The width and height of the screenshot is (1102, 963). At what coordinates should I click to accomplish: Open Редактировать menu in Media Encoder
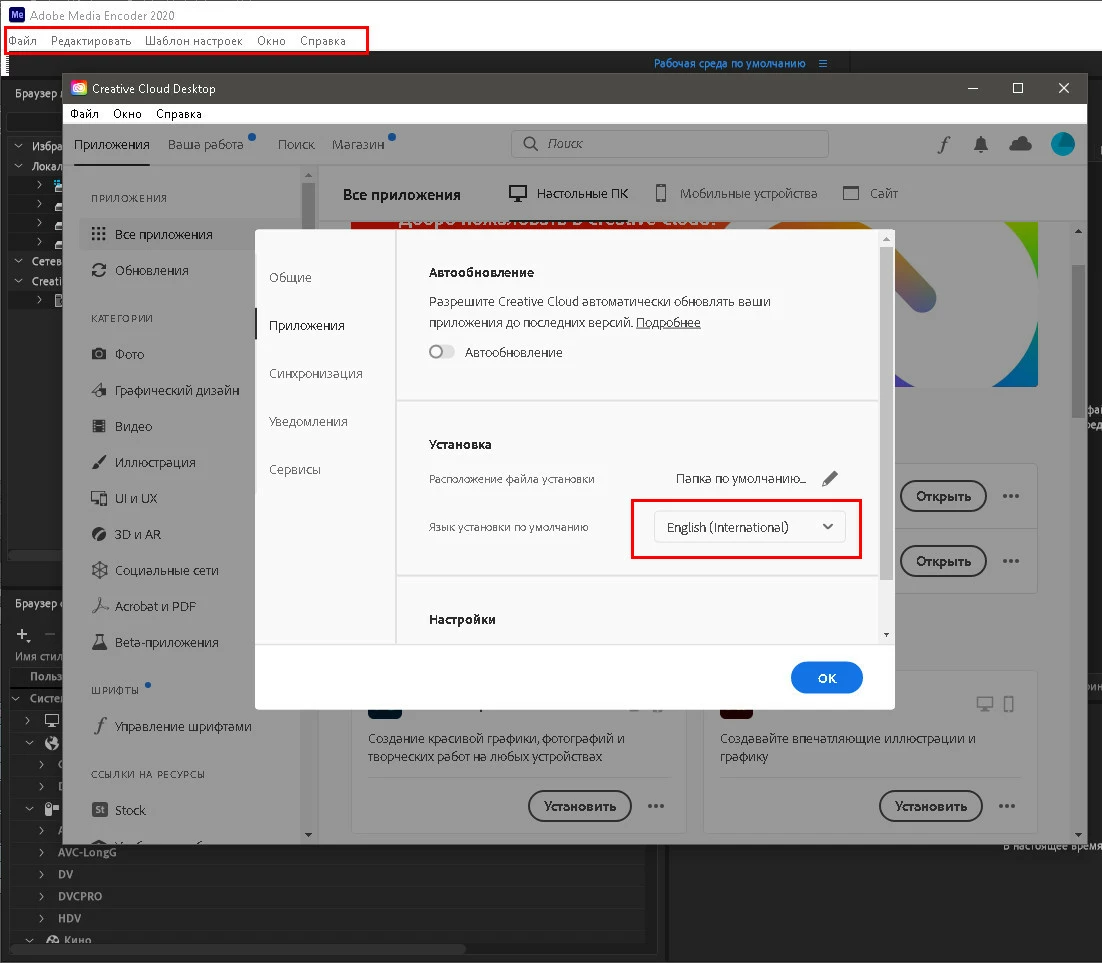click(x=91, y=41)
